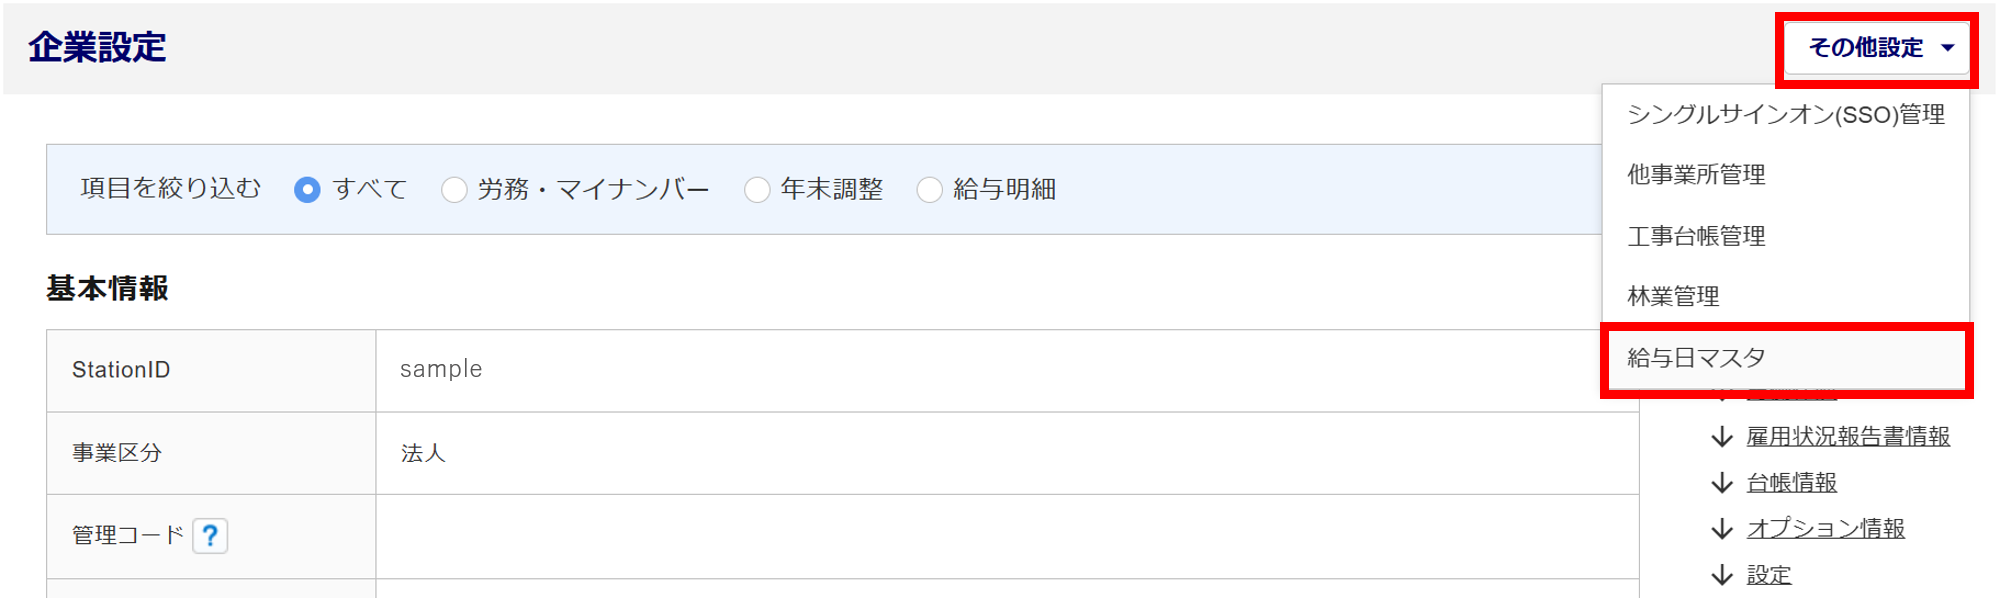Viewport: 2000px width, 598px height.
Task: Click the question mark help icon beside 管理コード
Action: pos(210,536)
